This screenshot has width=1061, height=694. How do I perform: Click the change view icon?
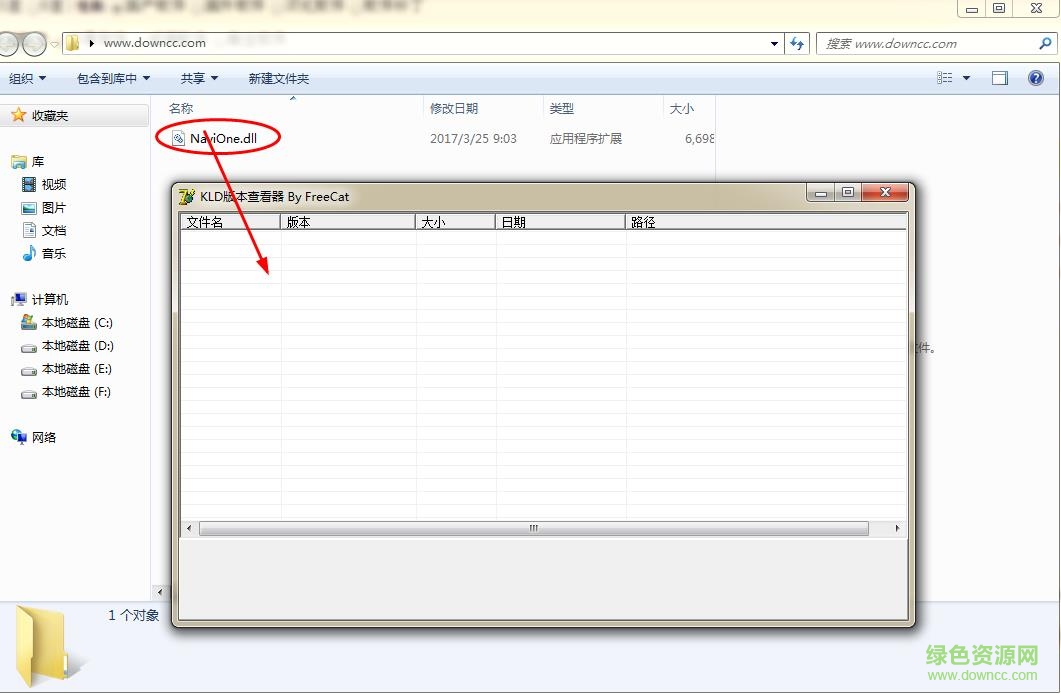pyautogui.click(x=945, y=78)
